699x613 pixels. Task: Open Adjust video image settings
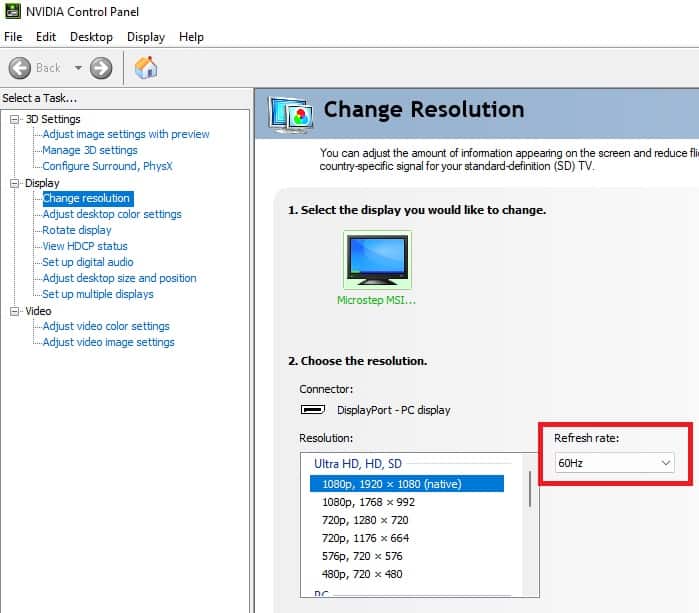[x=108, y=342]
